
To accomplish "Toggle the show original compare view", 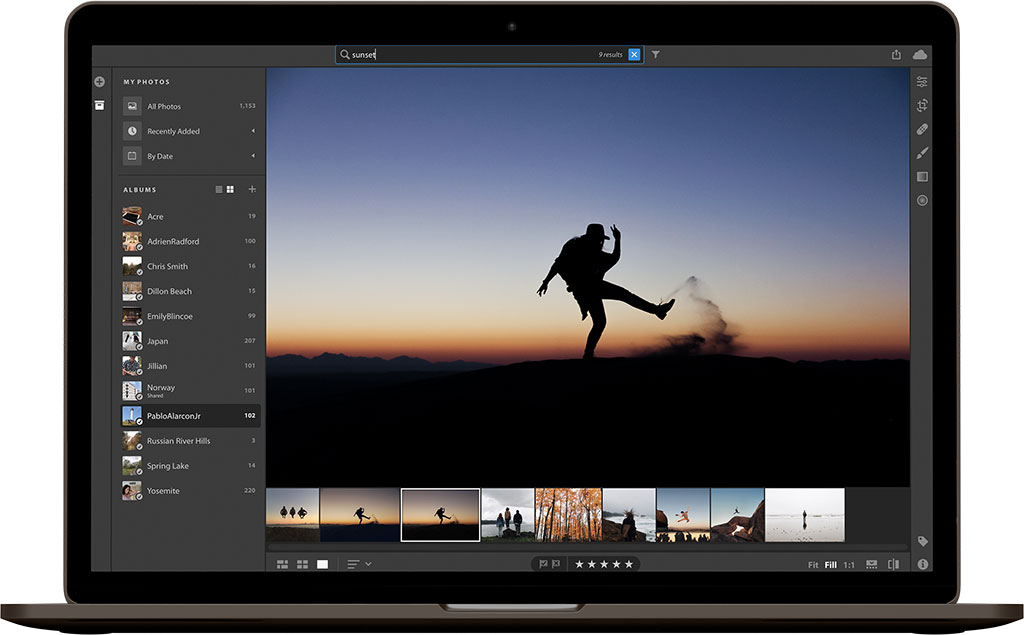I will pyautogui.click(x=893, y=565).
